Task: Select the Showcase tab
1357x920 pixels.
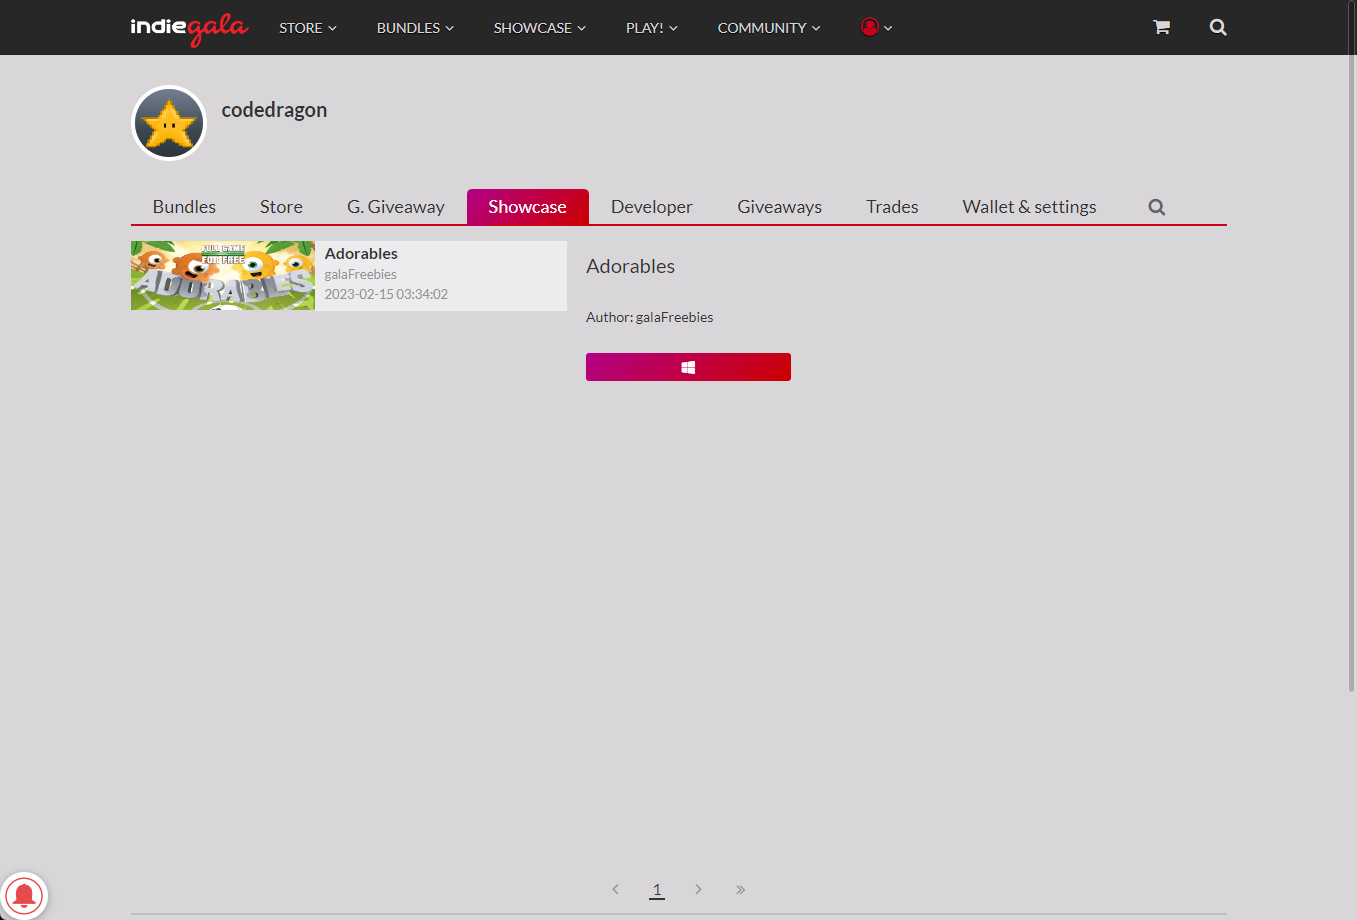Action: coord(527,207)
